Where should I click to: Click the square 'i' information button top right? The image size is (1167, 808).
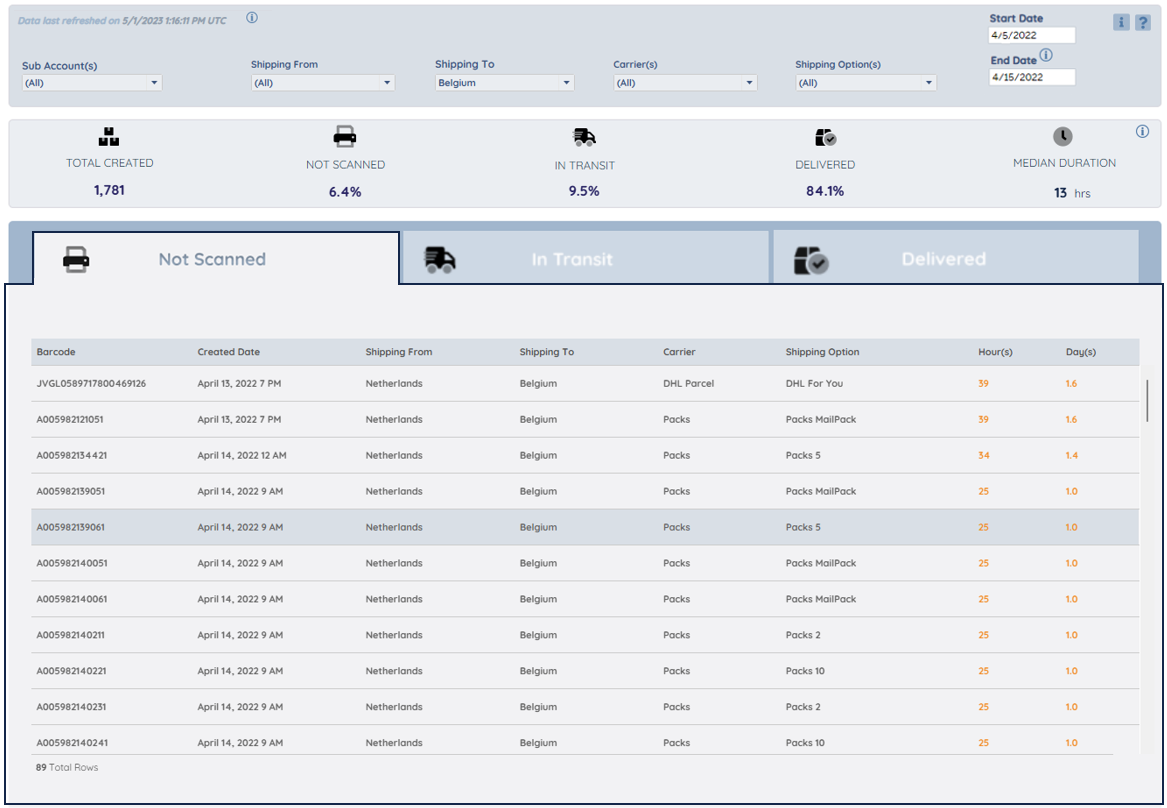(1121, 22)
